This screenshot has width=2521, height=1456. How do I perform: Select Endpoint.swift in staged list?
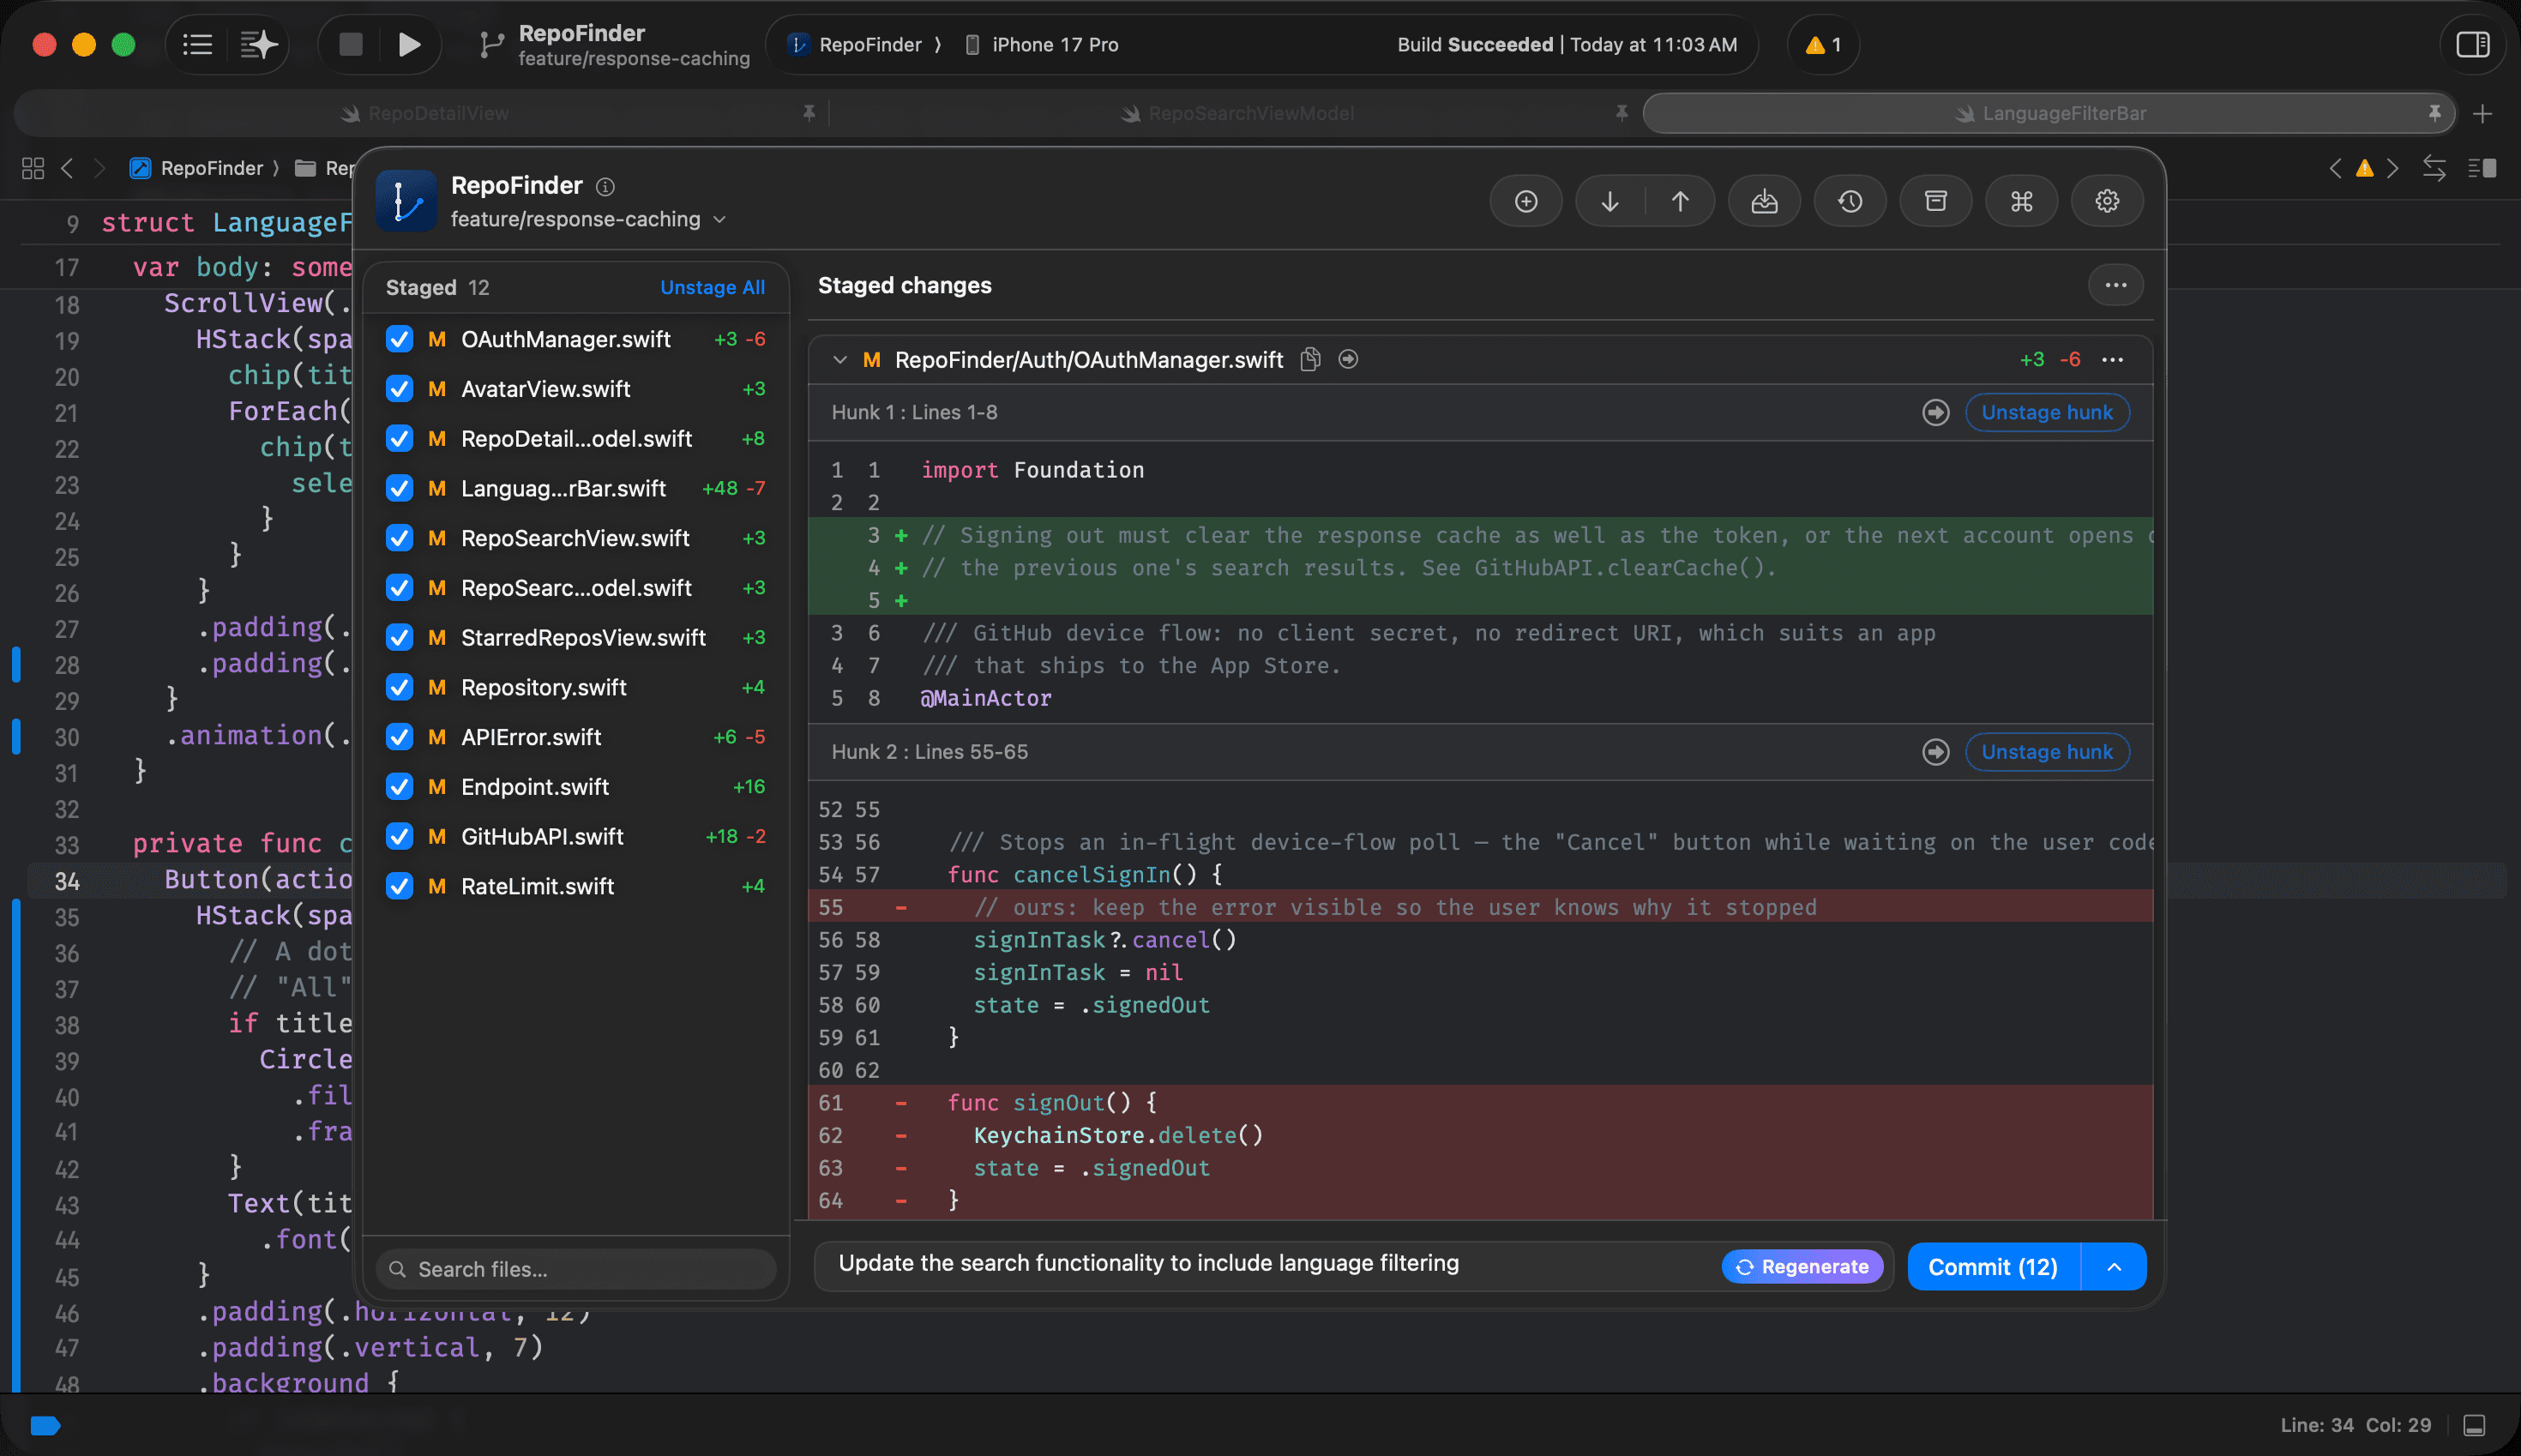pos(576,787)
